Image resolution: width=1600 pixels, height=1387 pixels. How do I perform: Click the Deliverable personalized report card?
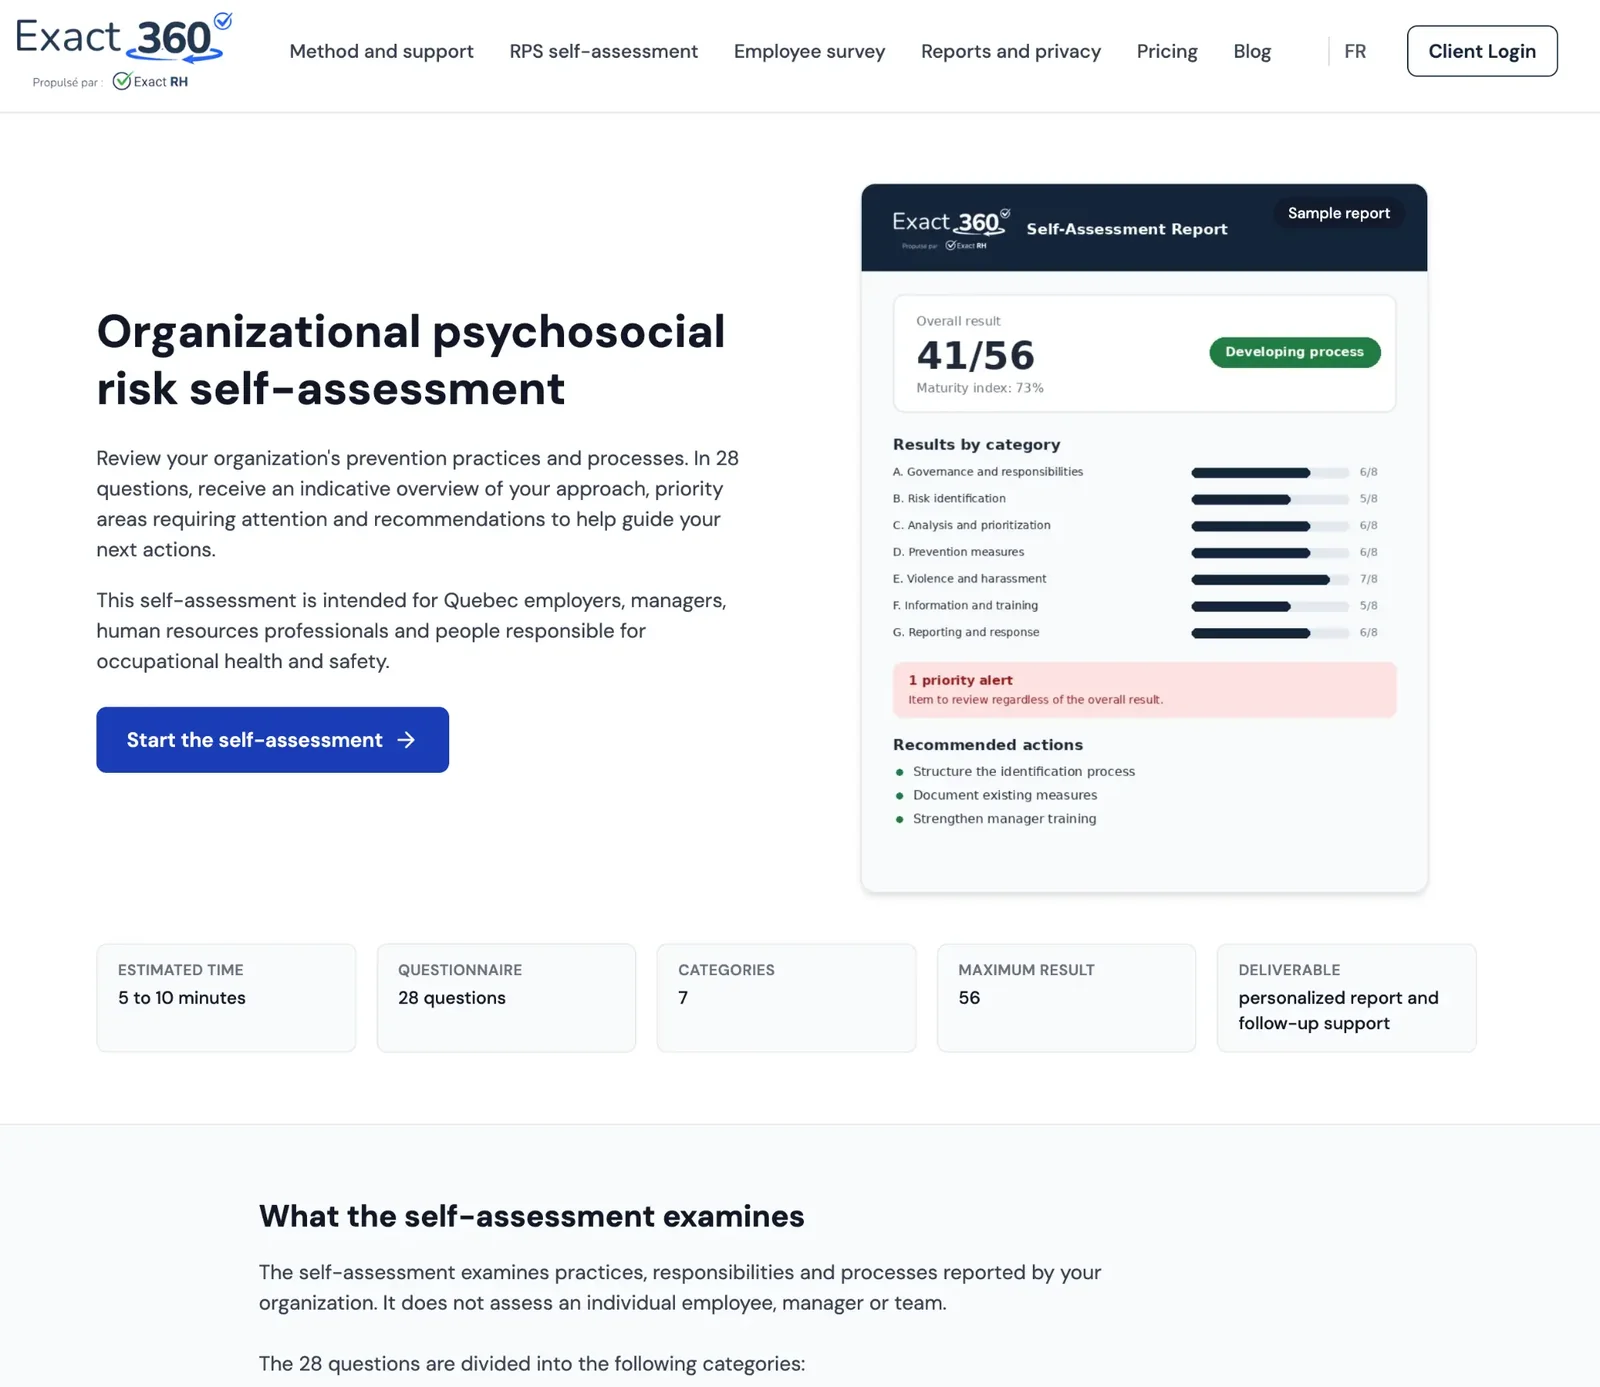pyautogui.click(x=1346, y=998)
